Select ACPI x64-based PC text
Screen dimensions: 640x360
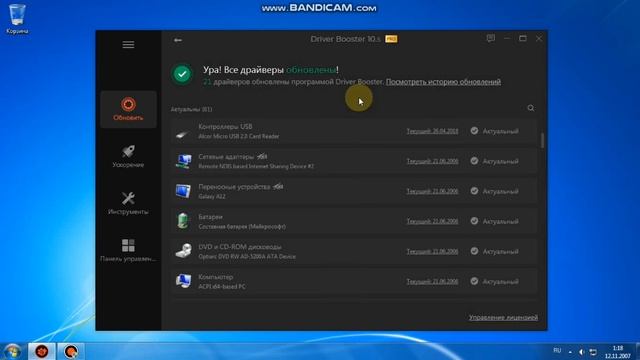[x=222, y=287]
